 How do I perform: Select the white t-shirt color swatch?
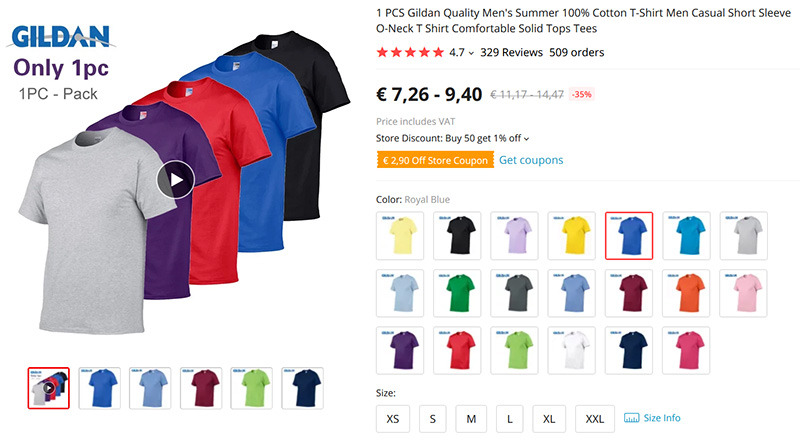pos(571,351)
